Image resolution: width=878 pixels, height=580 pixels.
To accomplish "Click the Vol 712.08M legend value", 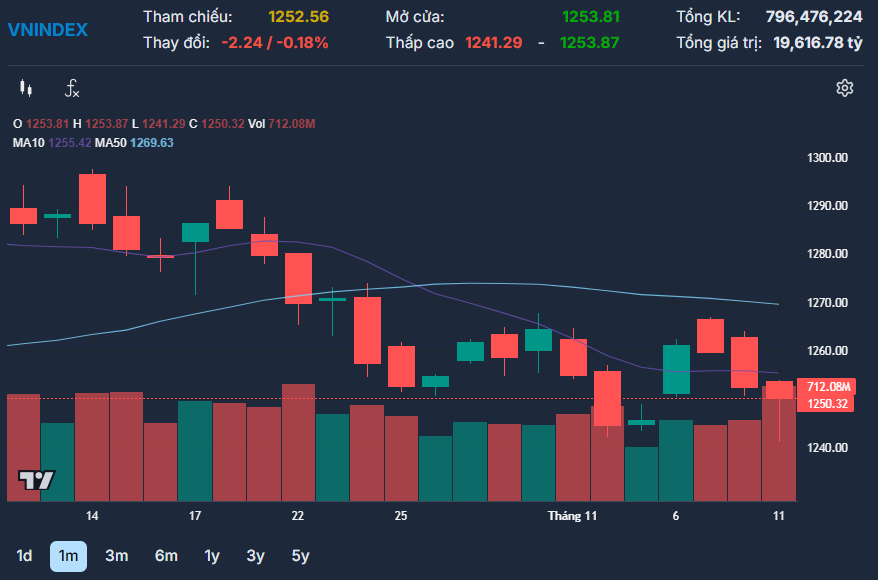I will tap(282, 124).
